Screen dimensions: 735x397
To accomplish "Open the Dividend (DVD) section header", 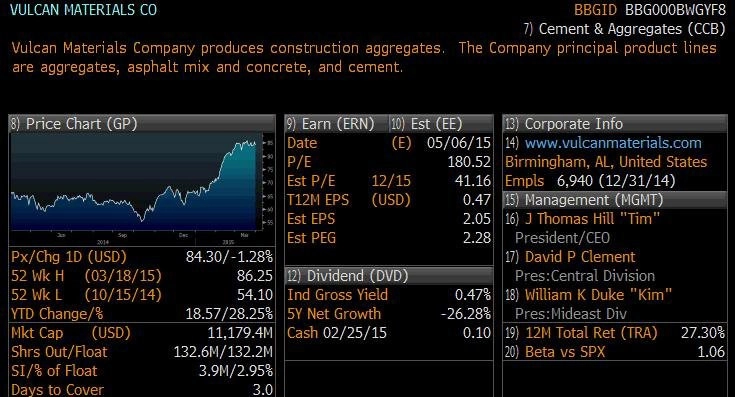I will pyautogui.click(x=389, y=276).
